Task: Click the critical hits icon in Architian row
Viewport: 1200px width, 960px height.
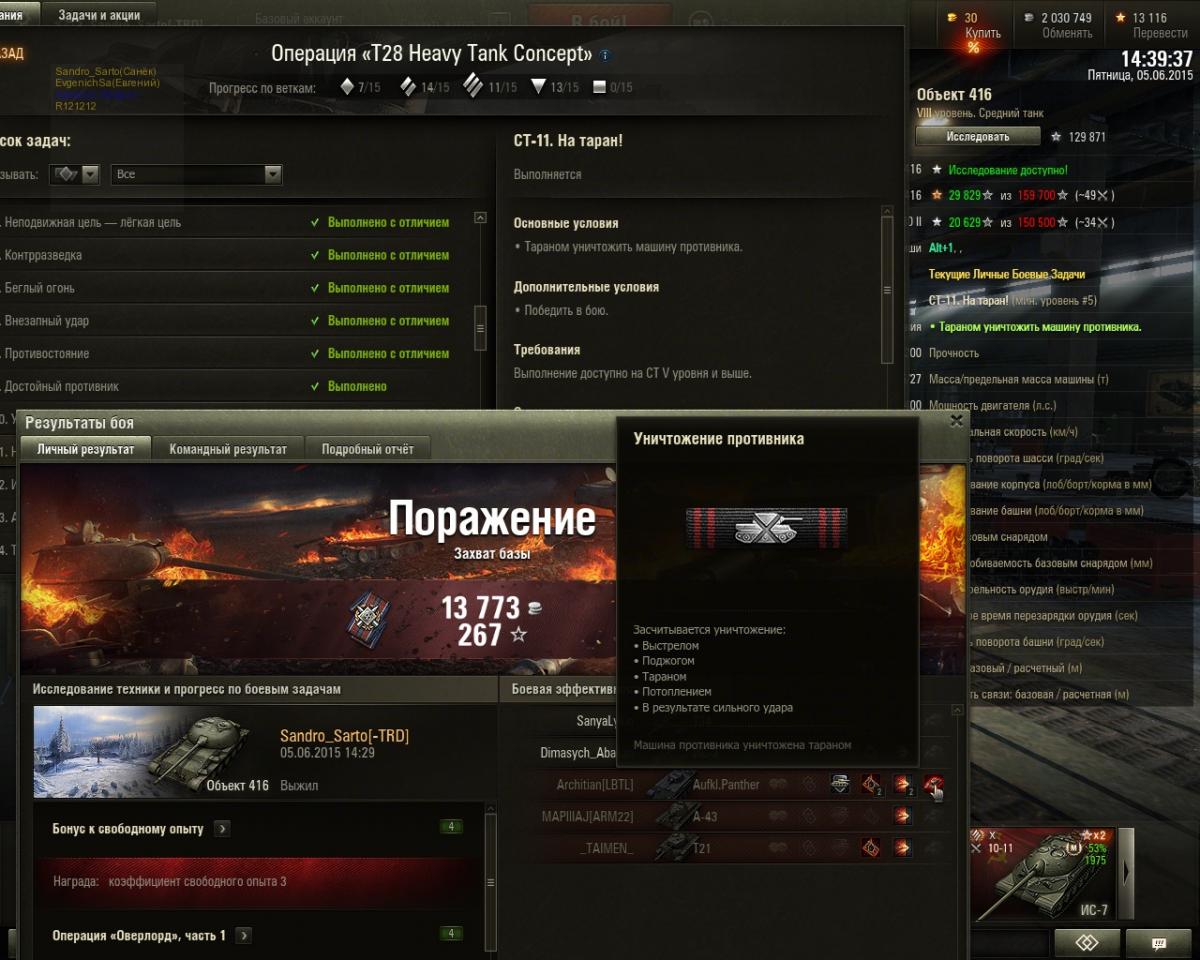Action: 870,784
